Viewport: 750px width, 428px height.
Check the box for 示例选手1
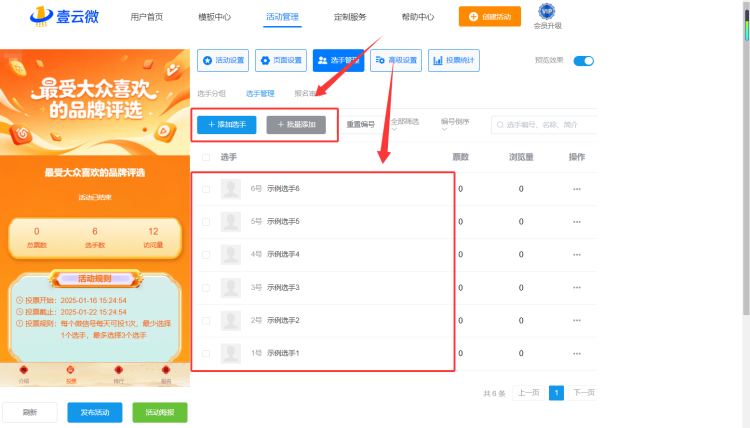click(x=206, y=353)
